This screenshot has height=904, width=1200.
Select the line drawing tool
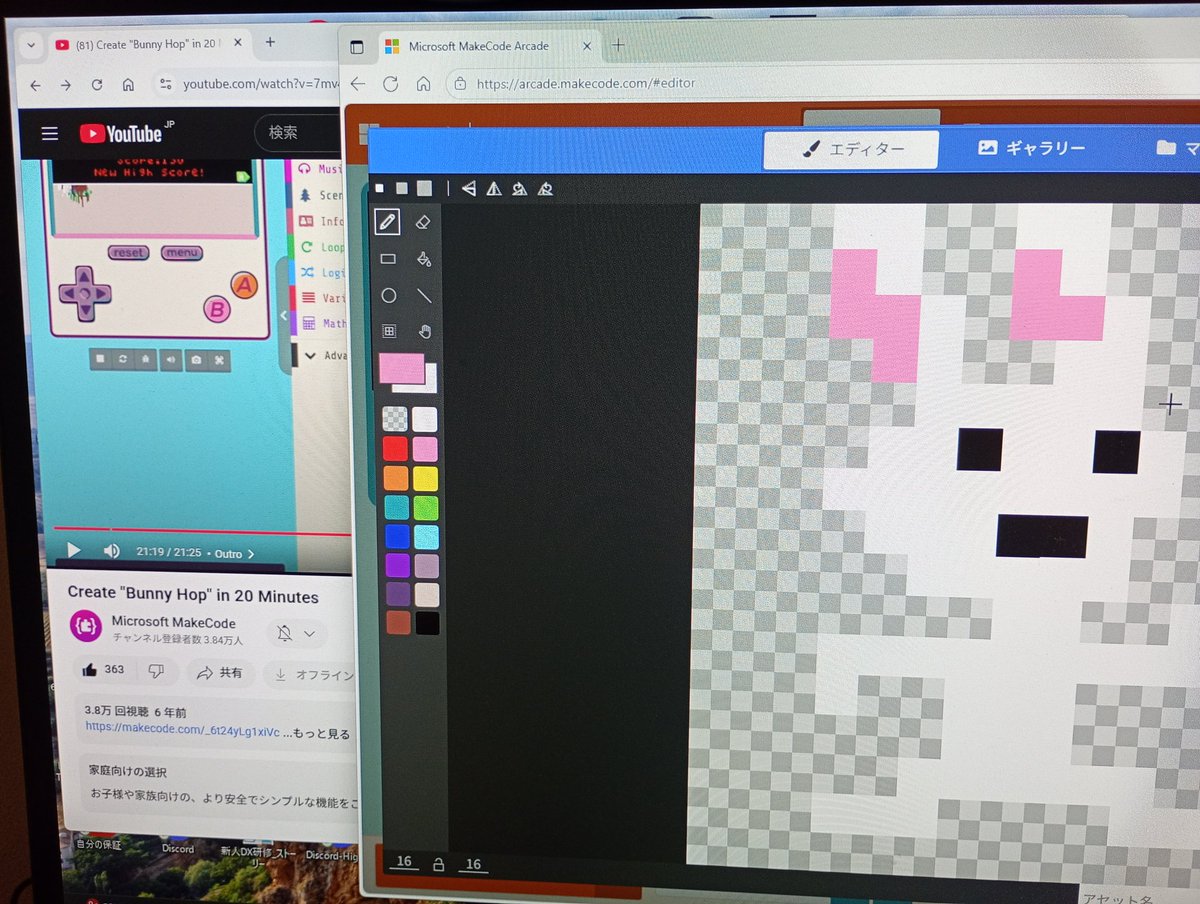click(424, 295)
